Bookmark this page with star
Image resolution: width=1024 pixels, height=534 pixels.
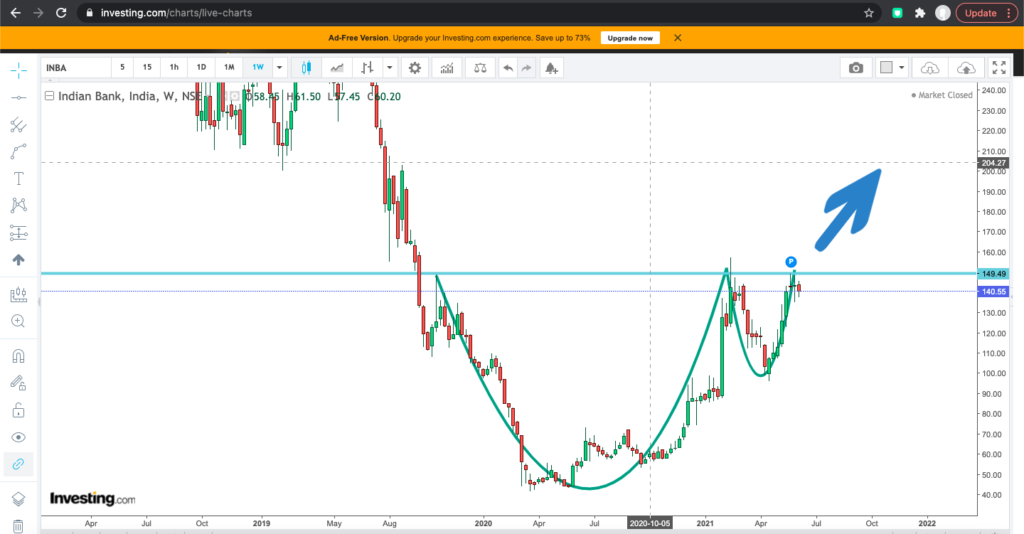(x=869, y=12)
